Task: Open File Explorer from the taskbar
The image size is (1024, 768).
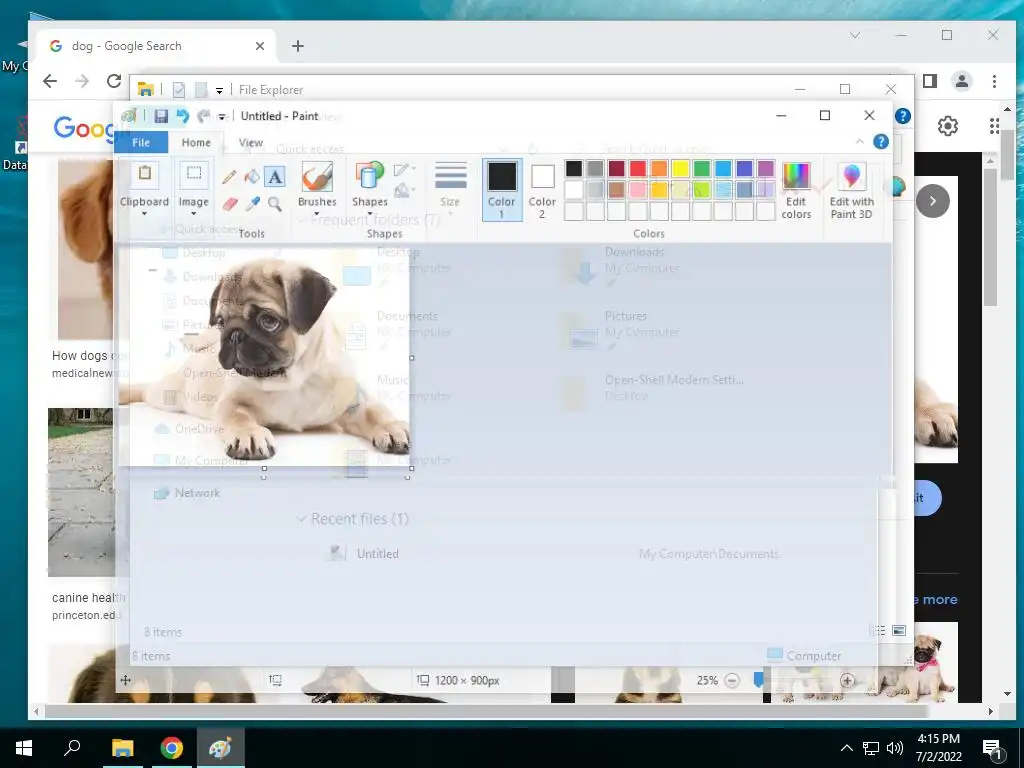Action: point(122,748)
